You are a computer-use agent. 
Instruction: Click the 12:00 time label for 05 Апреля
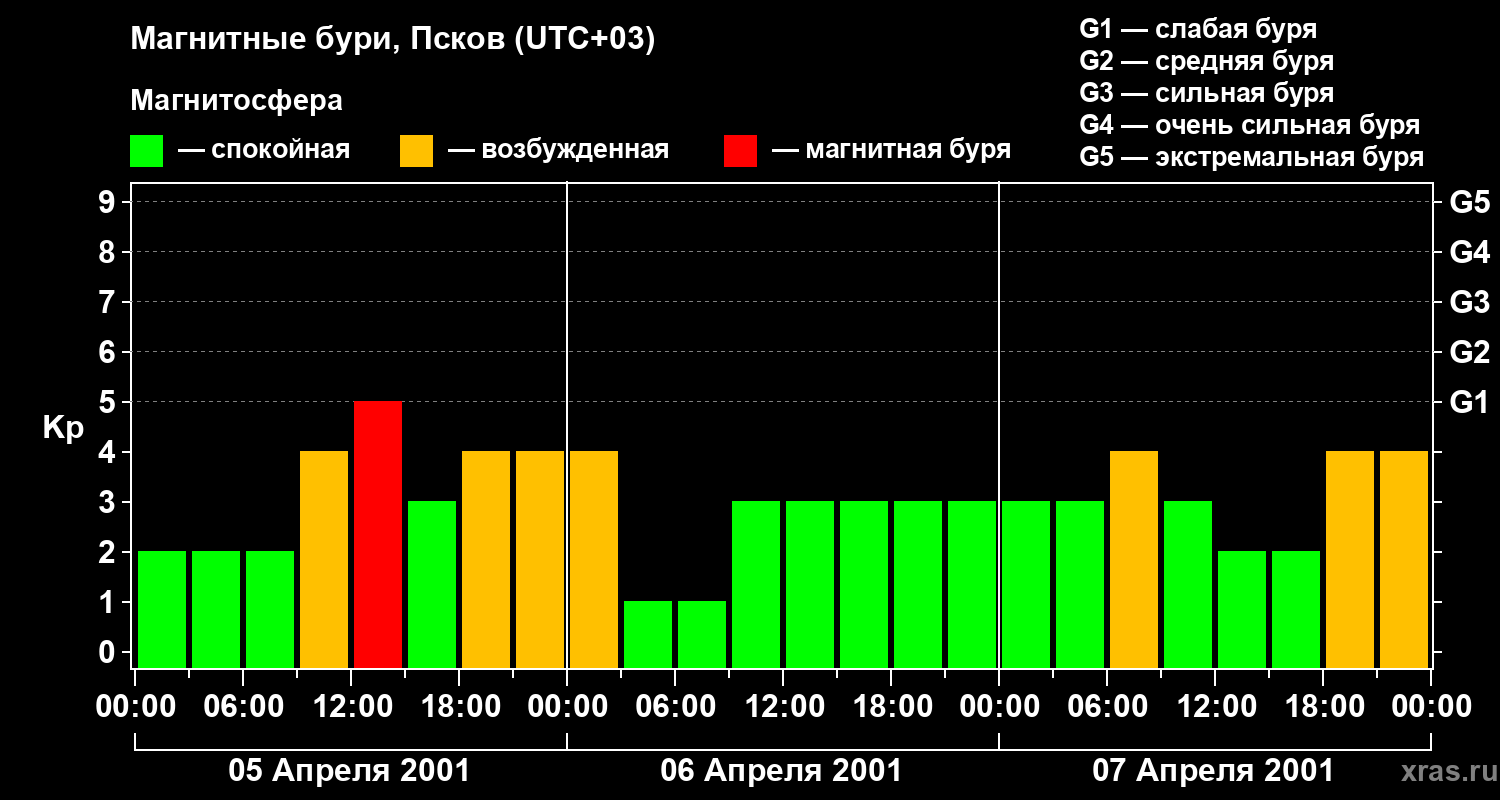(351, 707)
